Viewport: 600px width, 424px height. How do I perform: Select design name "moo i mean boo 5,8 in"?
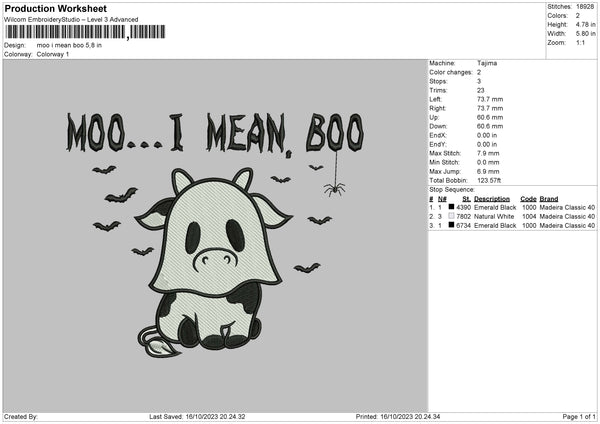(69, 45)
